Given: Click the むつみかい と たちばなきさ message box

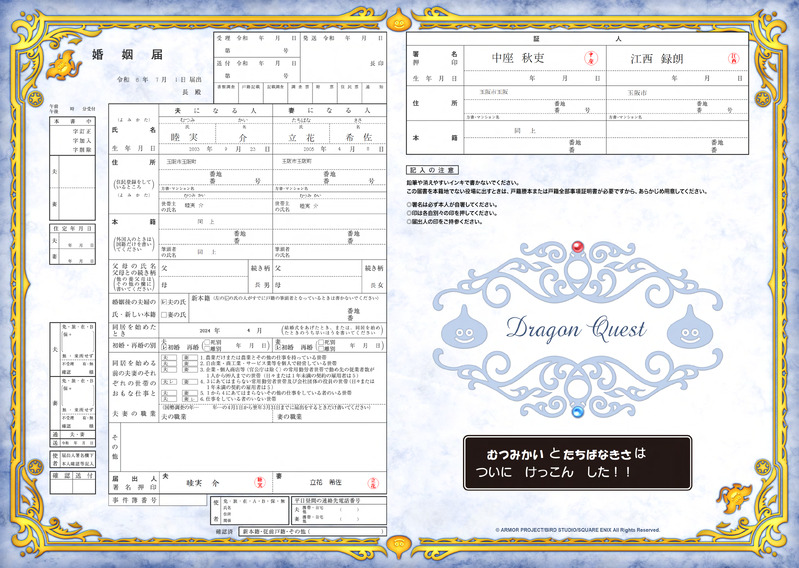Looking at the screenshot, I should (x=577, y=463).
